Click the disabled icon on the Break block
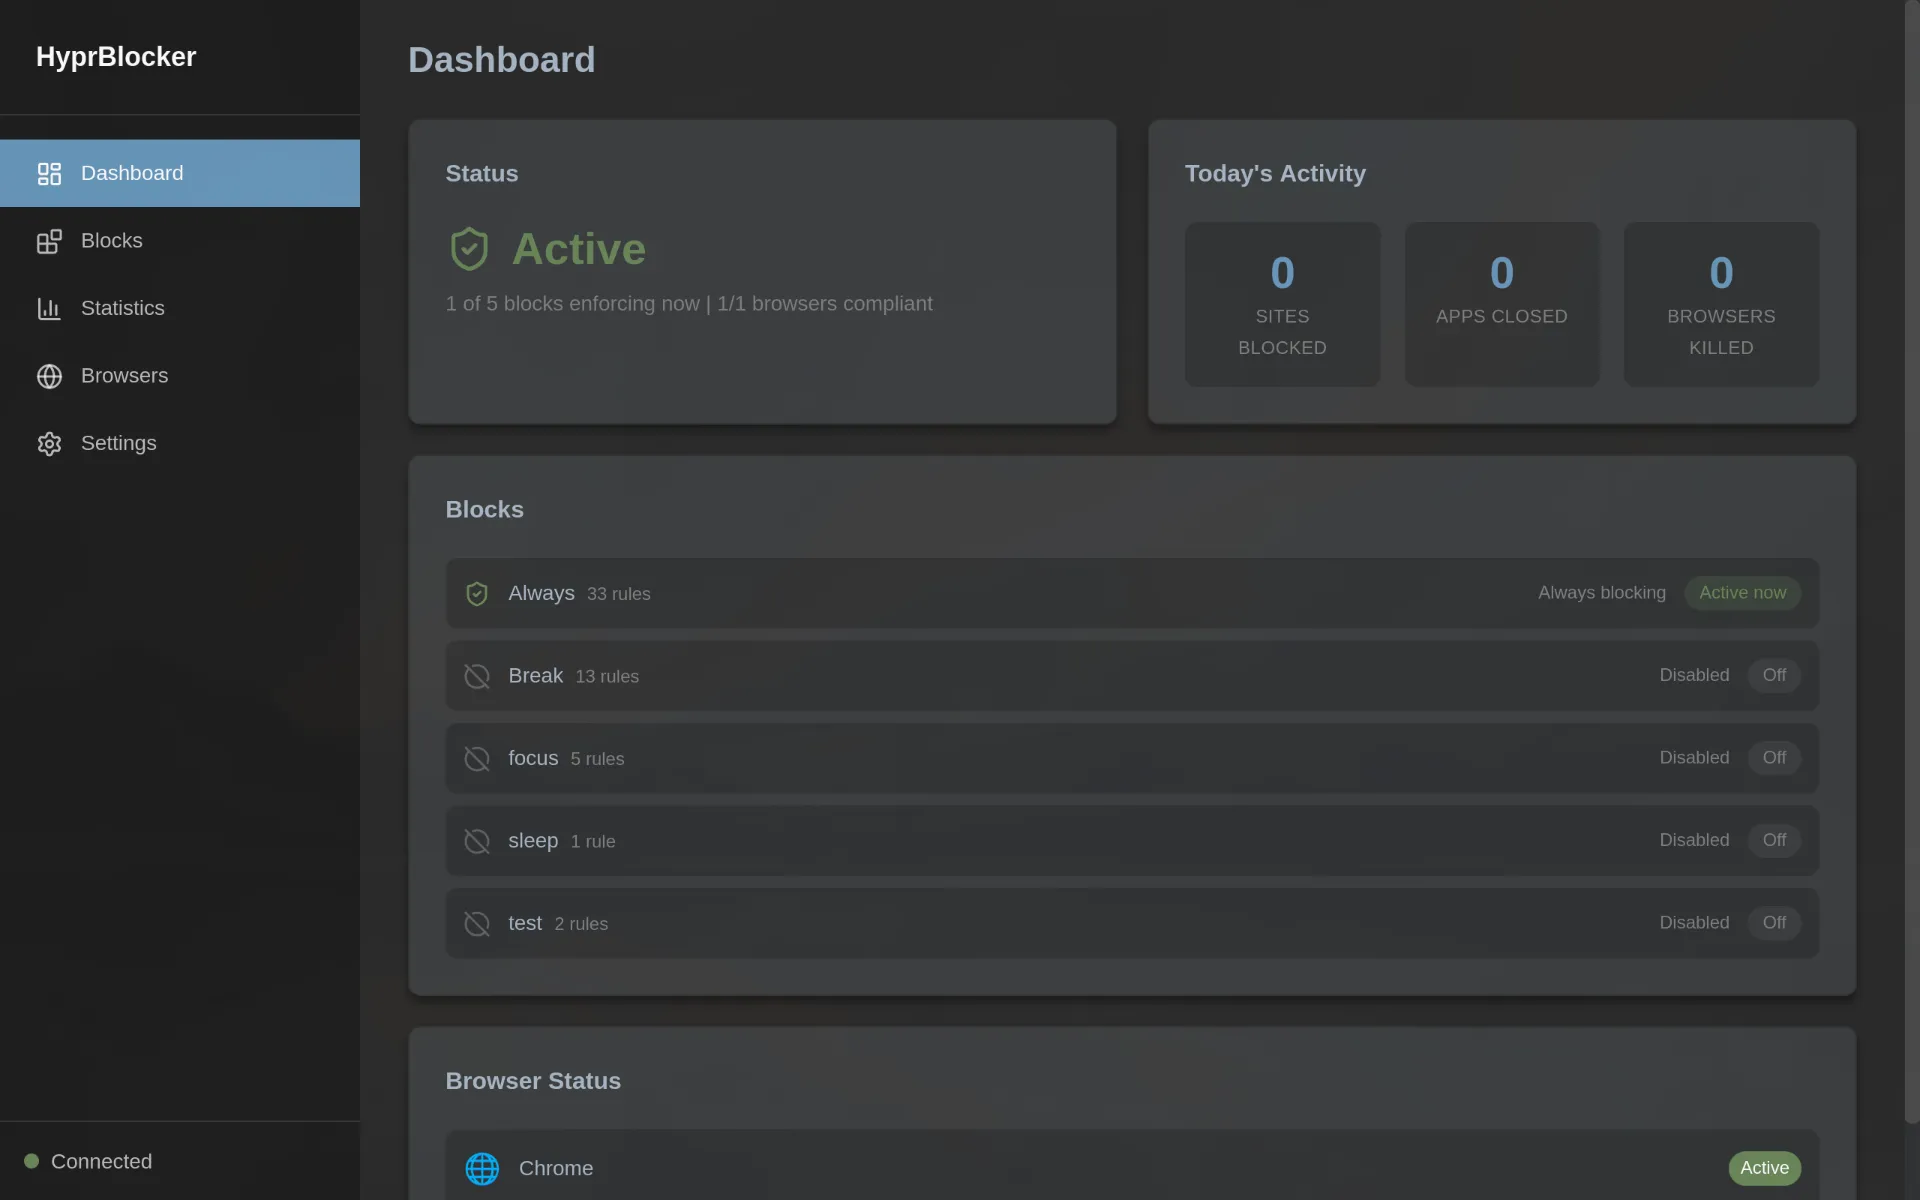The height and width of the screenshot is (1200, 1920). tap(477, 676)
